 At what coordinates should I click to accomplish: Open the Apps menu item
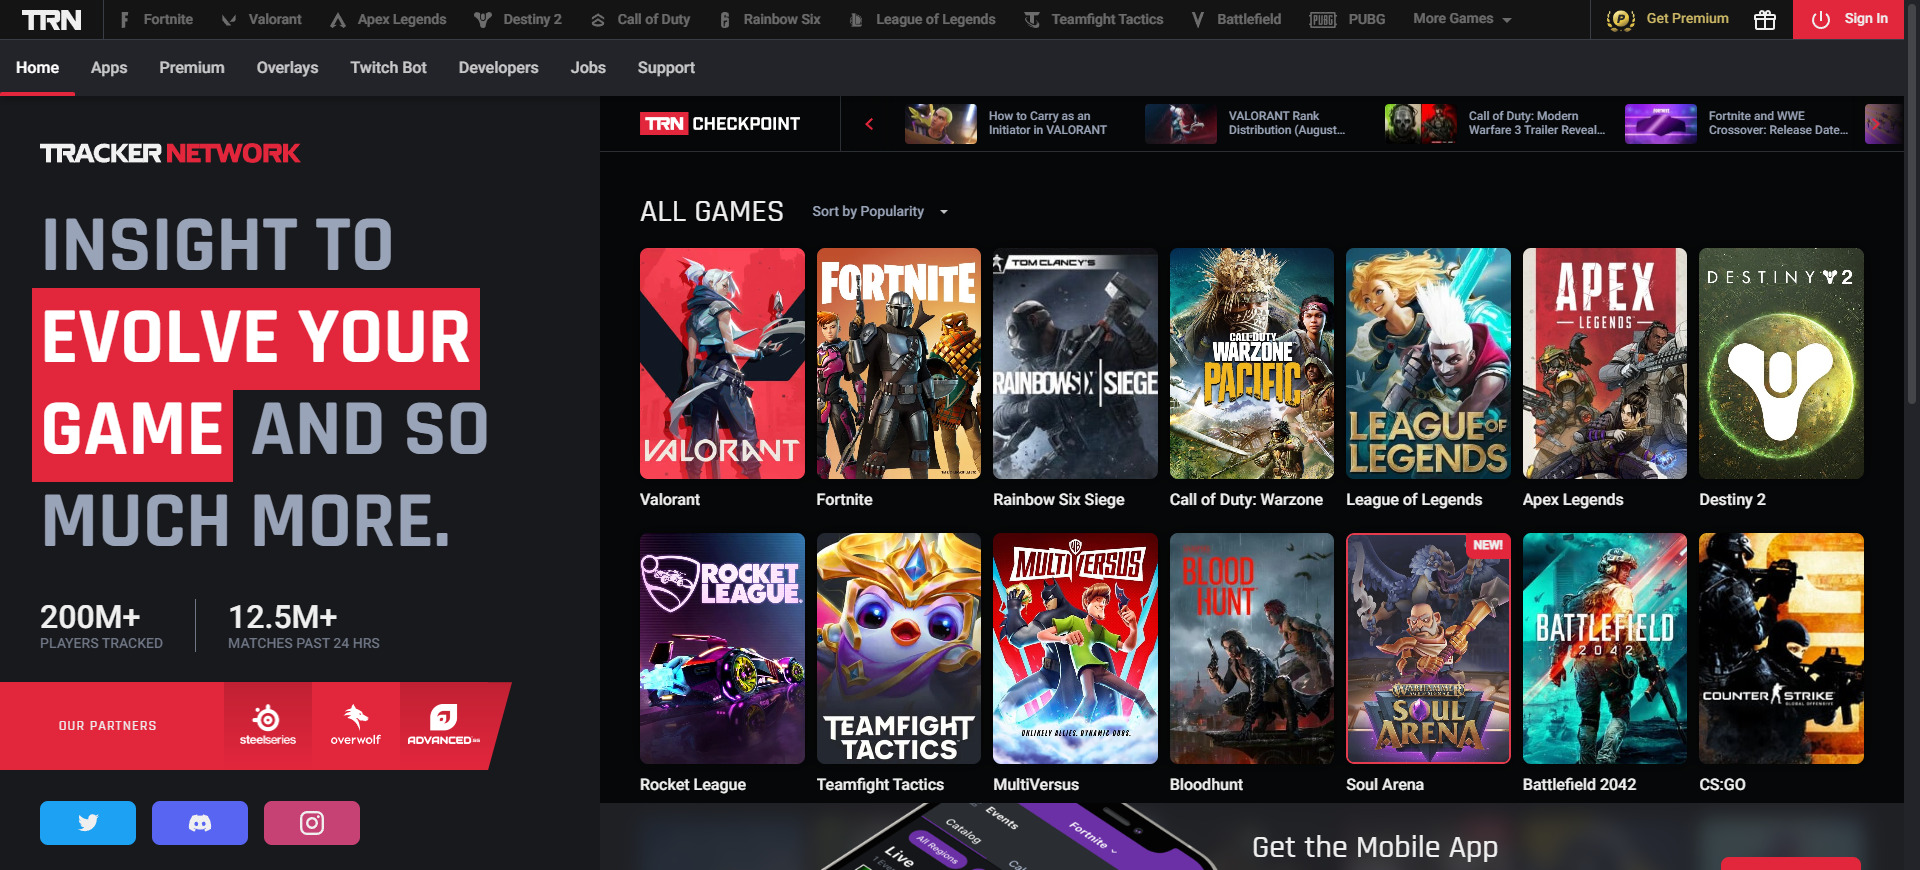pyautogui.click(x=109, y=68)
